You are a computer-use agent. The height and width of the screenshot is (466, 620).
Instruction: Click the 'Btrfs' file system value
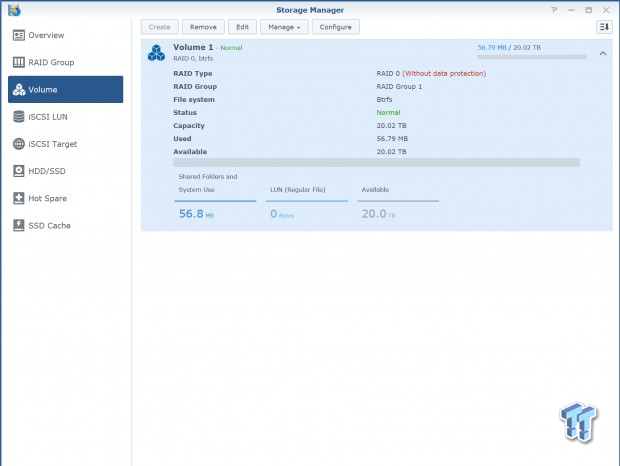pyautogui.click(x=384, y=100)
